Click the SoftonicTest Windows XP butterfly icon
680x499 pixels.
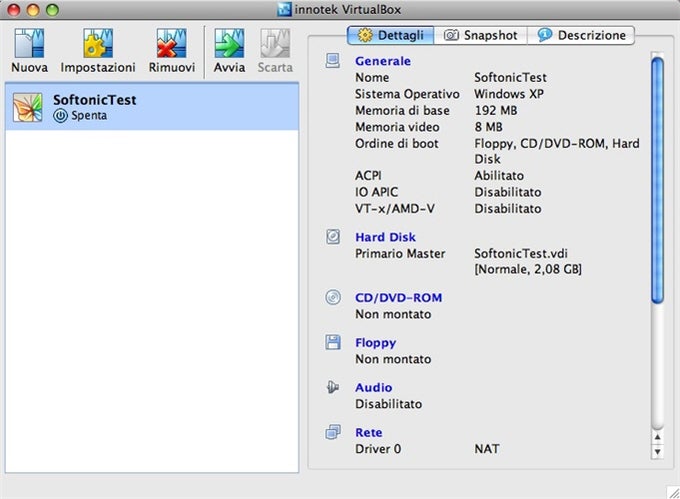(28, 108)
